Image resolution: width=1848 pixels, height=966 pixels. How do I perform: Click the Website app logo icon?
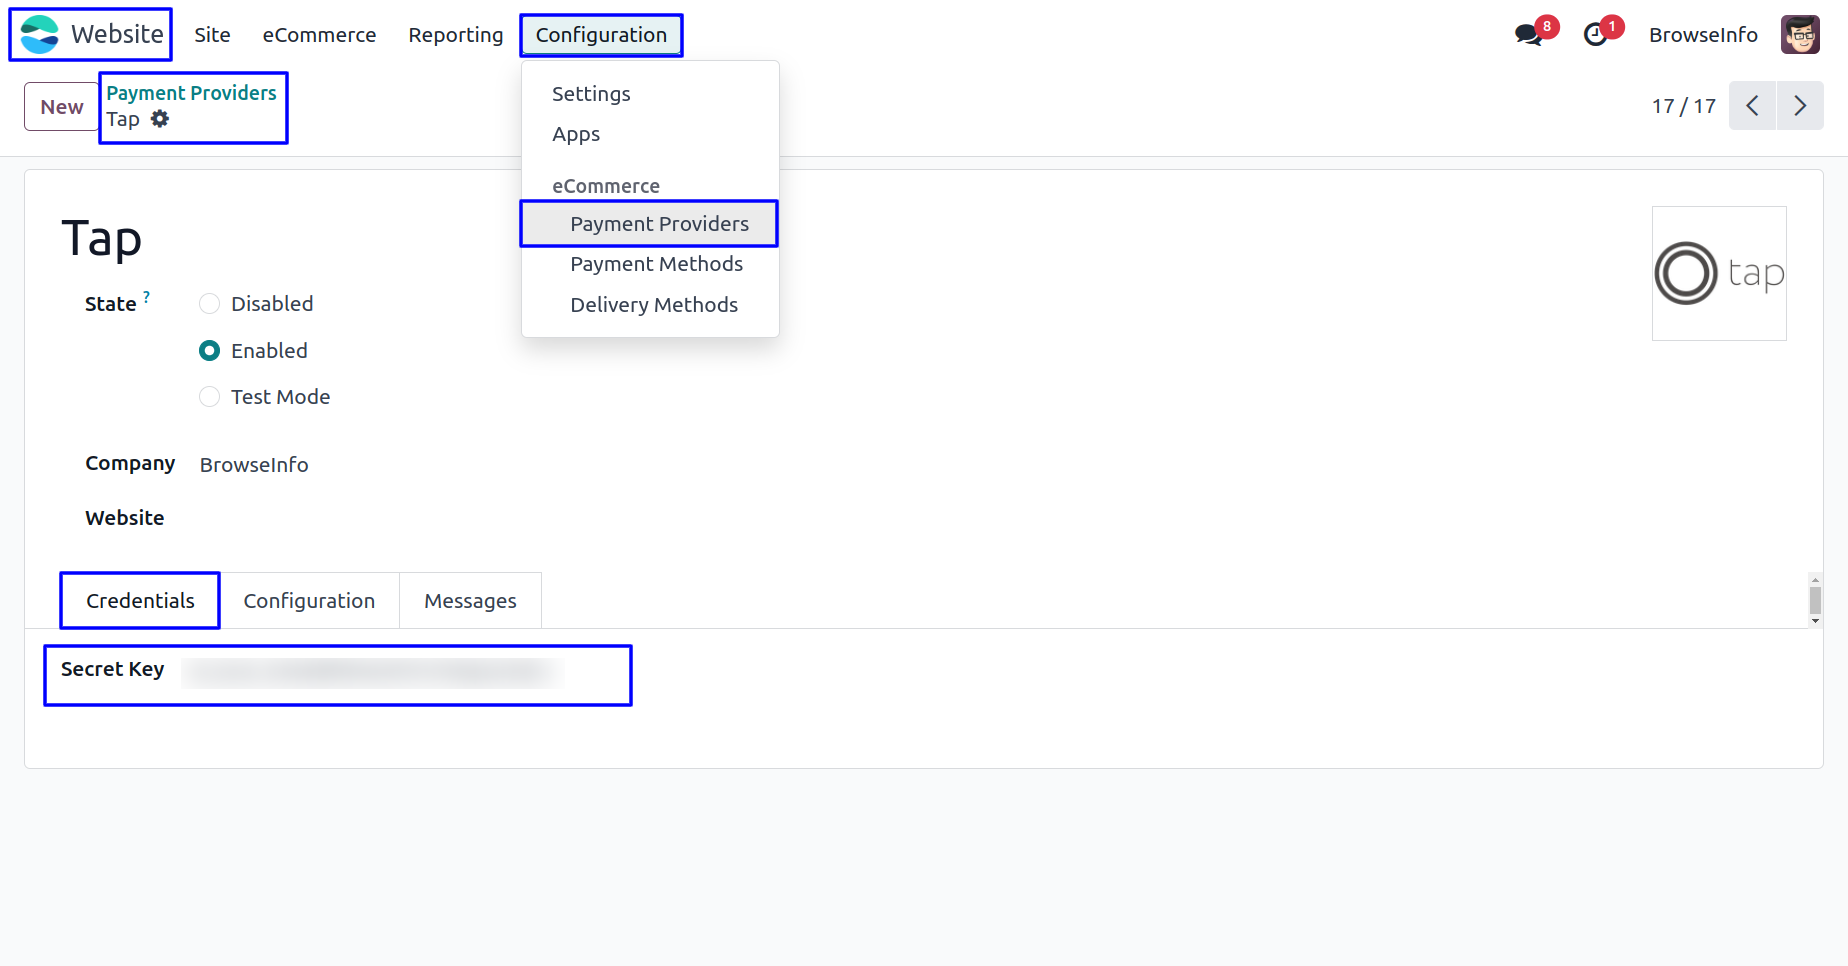pos(40,35)
